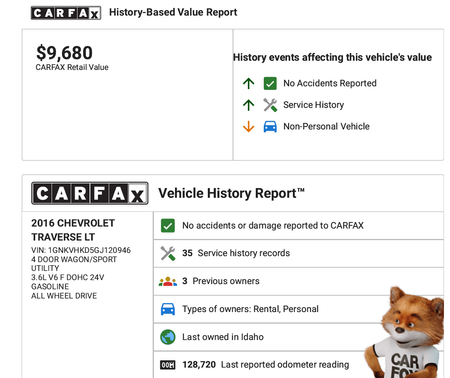Click people icon beside 3 Previous owners

(x=168, y=281)
